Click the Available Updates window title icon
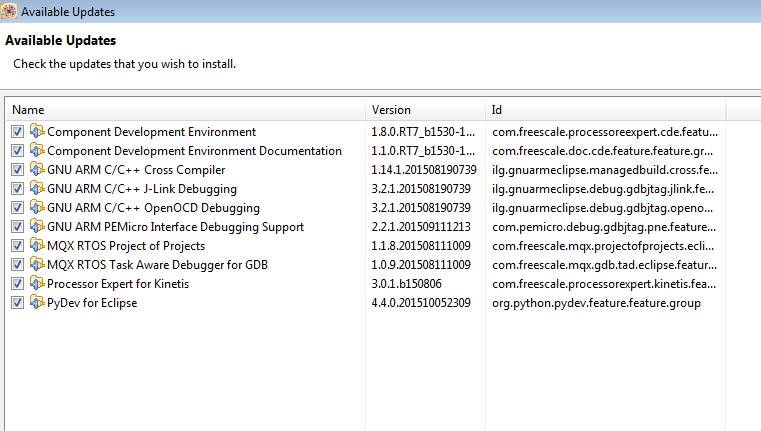The height and width of the screenshot is (431, 761). pos(9,12)
